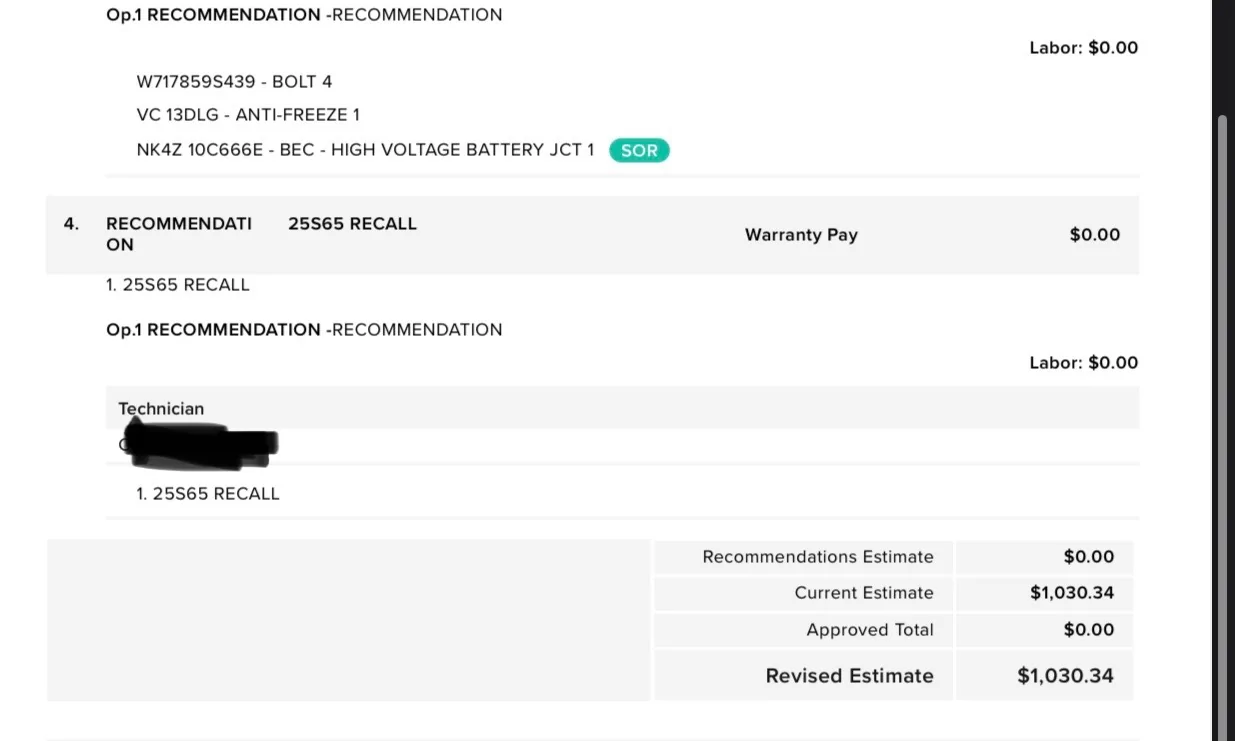Open the 25S65 RECALL header row
The image size is (1235, 741).
pyautogui.click(x=592, y=235)
